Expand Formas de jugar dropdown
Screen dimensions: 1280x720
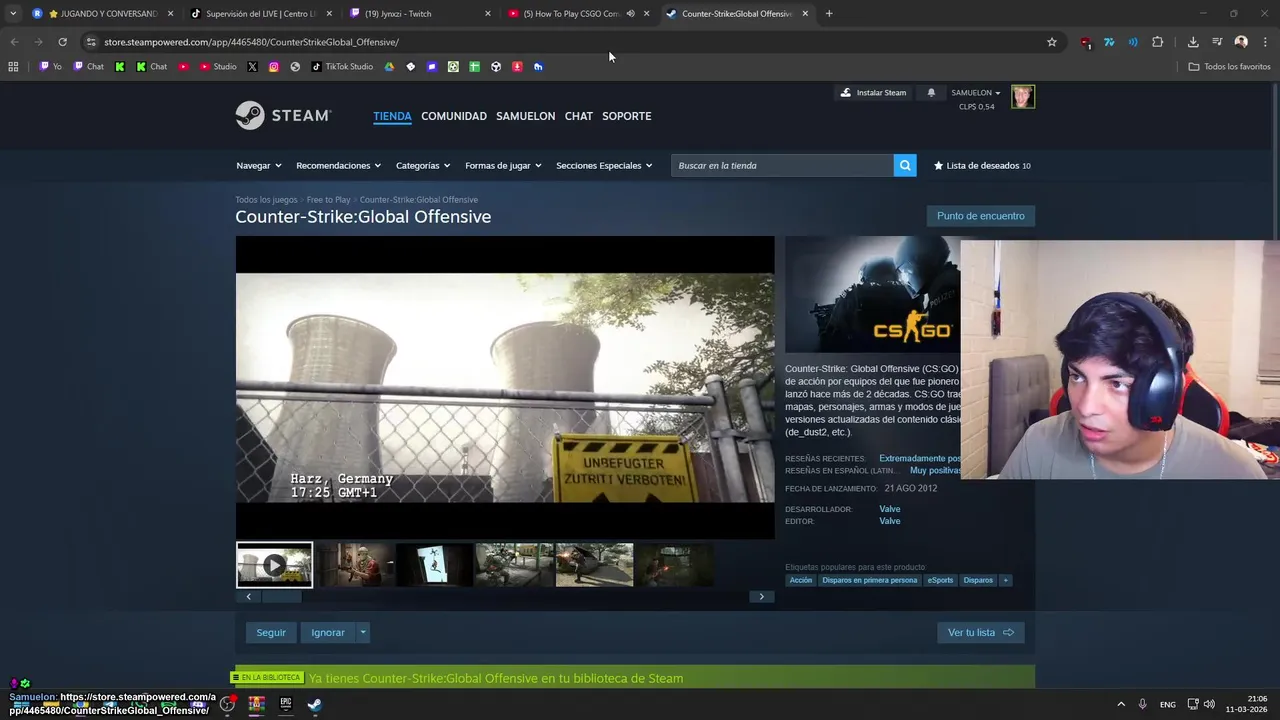click(x=503, y=166)
